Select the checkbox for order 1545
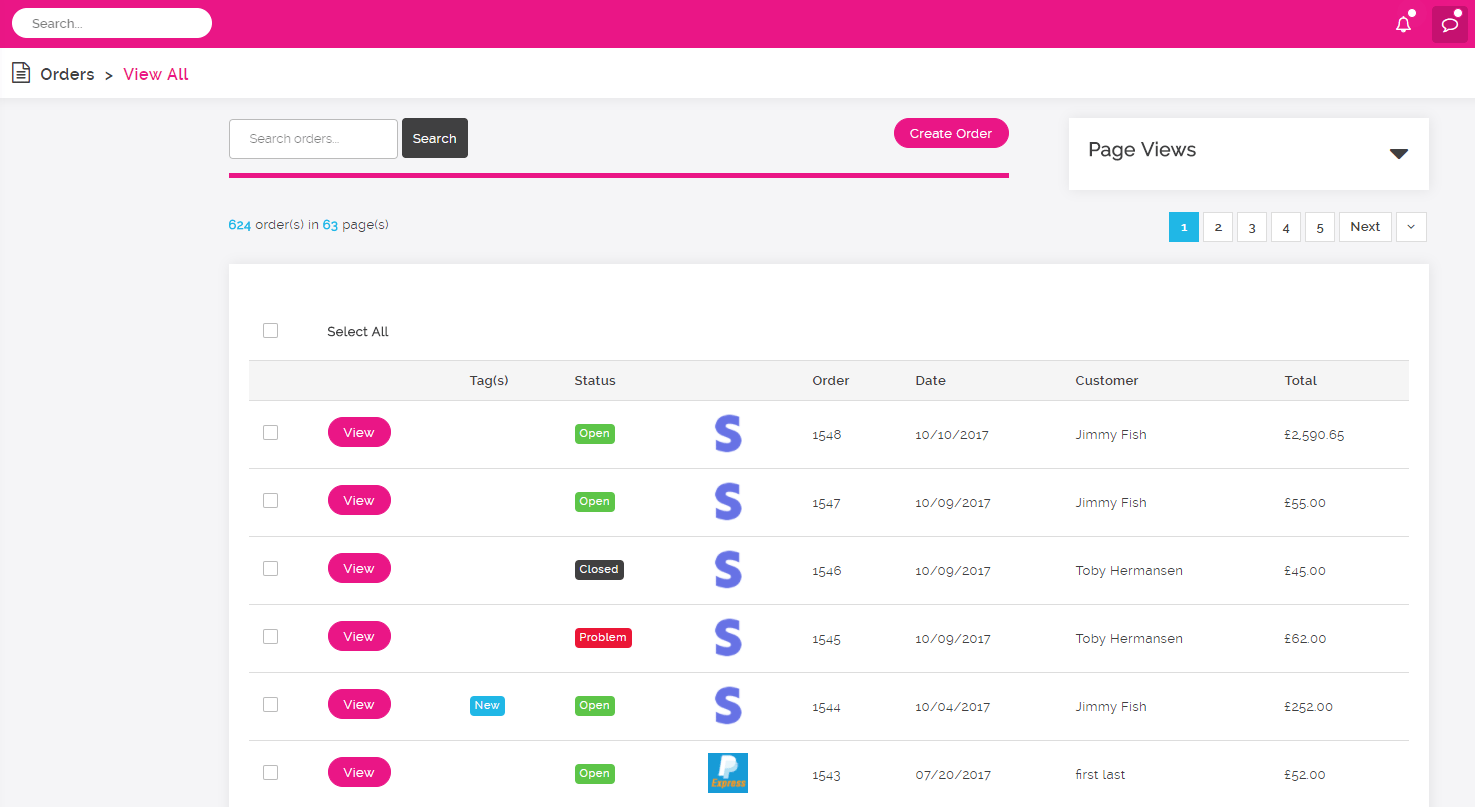The width and height of the screenshot is (1475, 807). point(270,636)
